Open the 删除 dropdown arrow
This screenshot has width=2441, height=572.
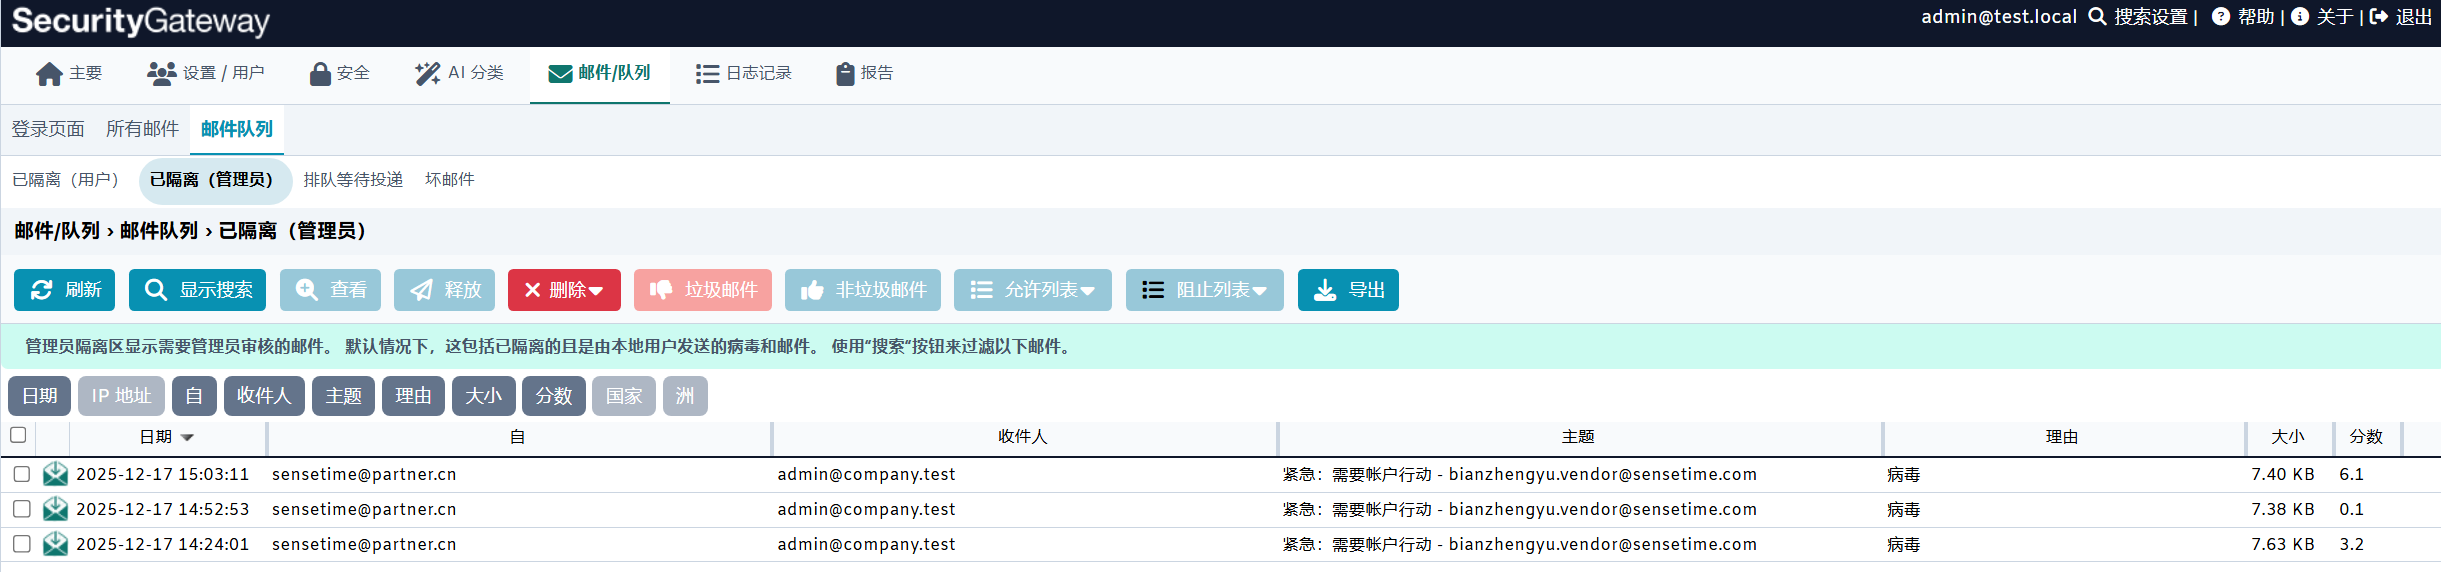point(596,291)
